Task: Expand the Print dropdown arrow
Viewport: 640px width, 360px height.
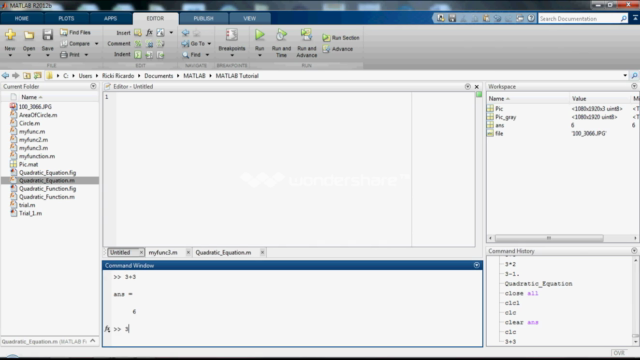Action: click(86, 55)
